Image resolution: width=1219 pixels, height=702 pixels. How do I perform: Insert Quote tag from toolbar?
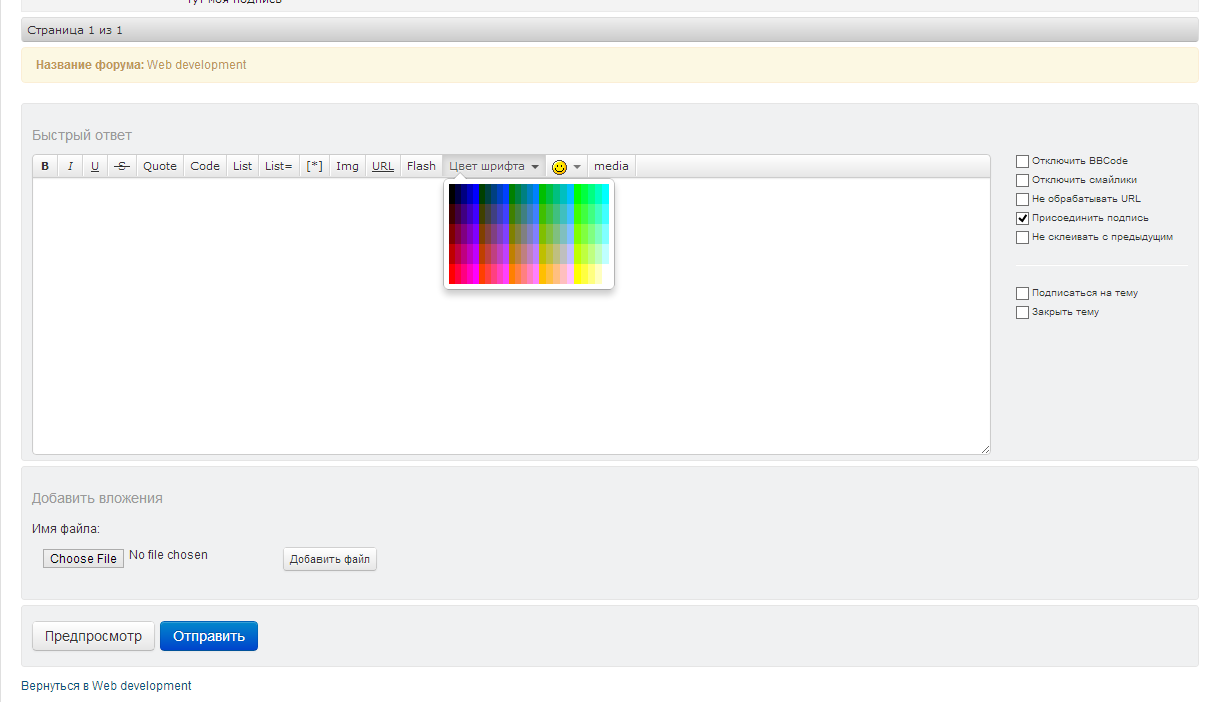pos(160,166)
